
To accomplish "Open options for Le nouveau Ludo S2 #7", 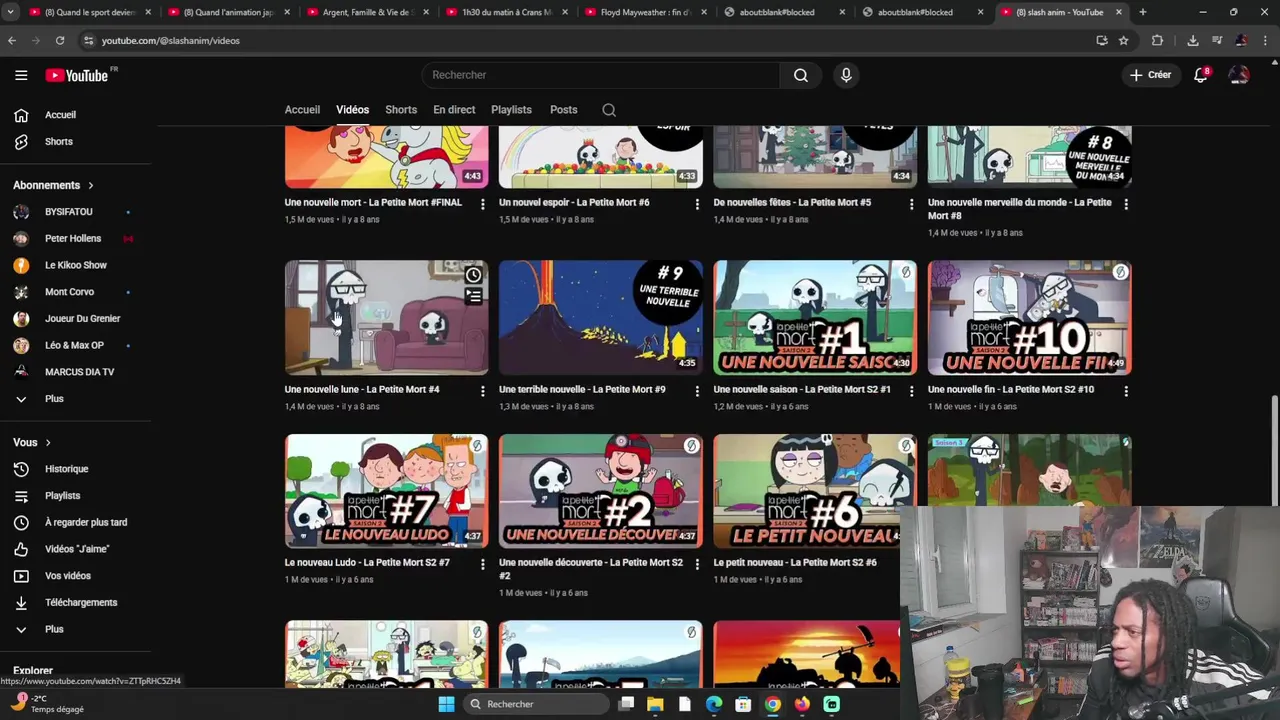I will [x=482, y=564].
